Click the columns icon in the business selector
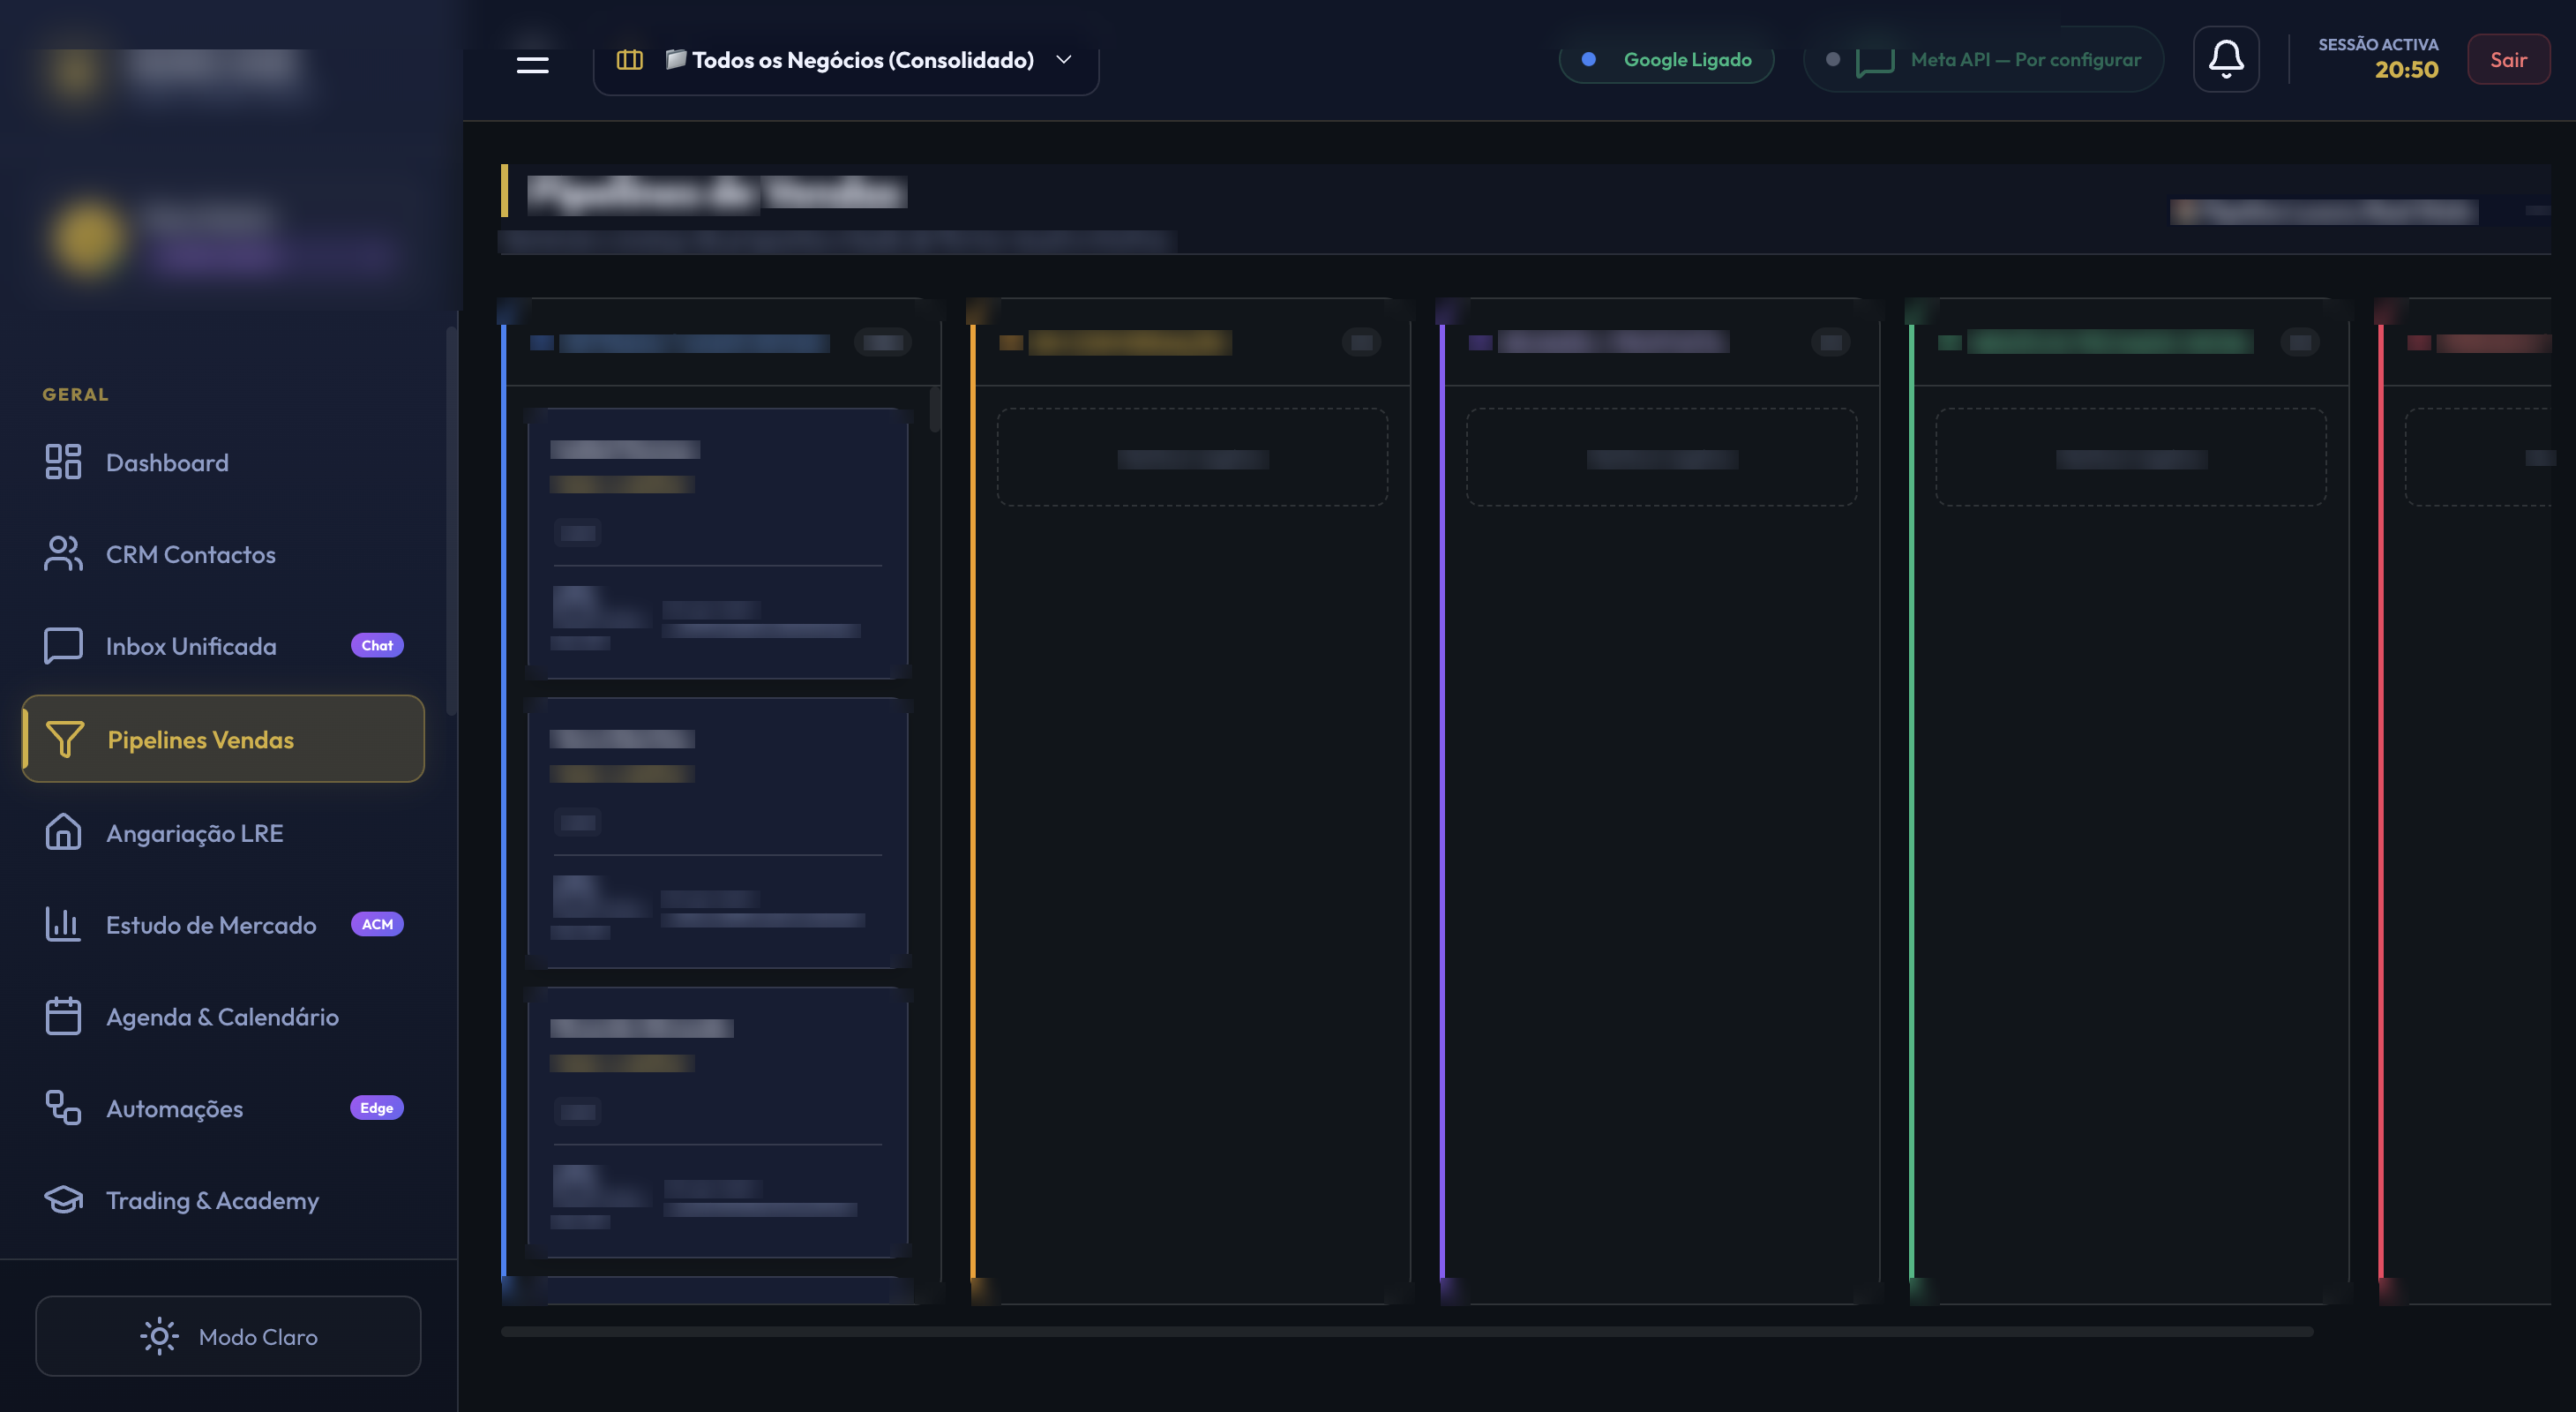 tap(629, 60)
